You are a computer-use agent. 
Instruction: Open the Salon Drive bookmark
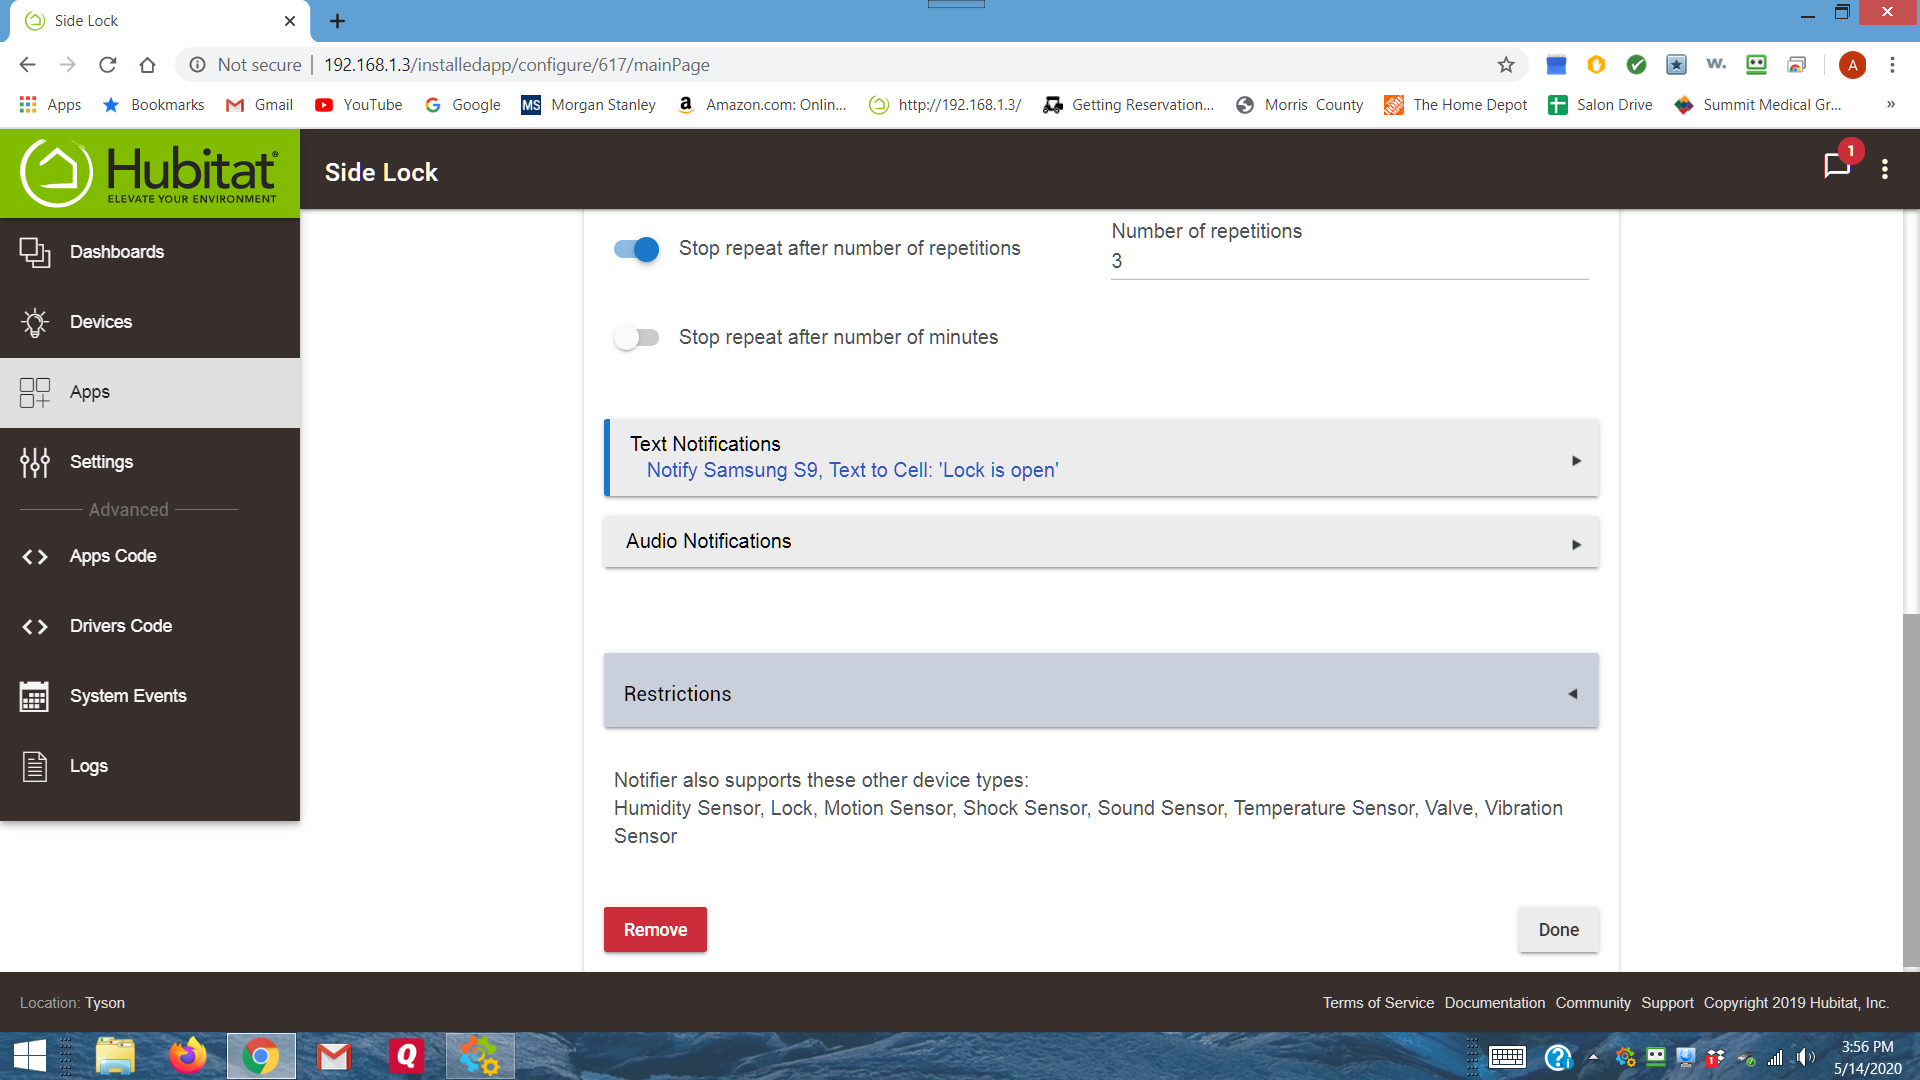tap(1600, 105)
